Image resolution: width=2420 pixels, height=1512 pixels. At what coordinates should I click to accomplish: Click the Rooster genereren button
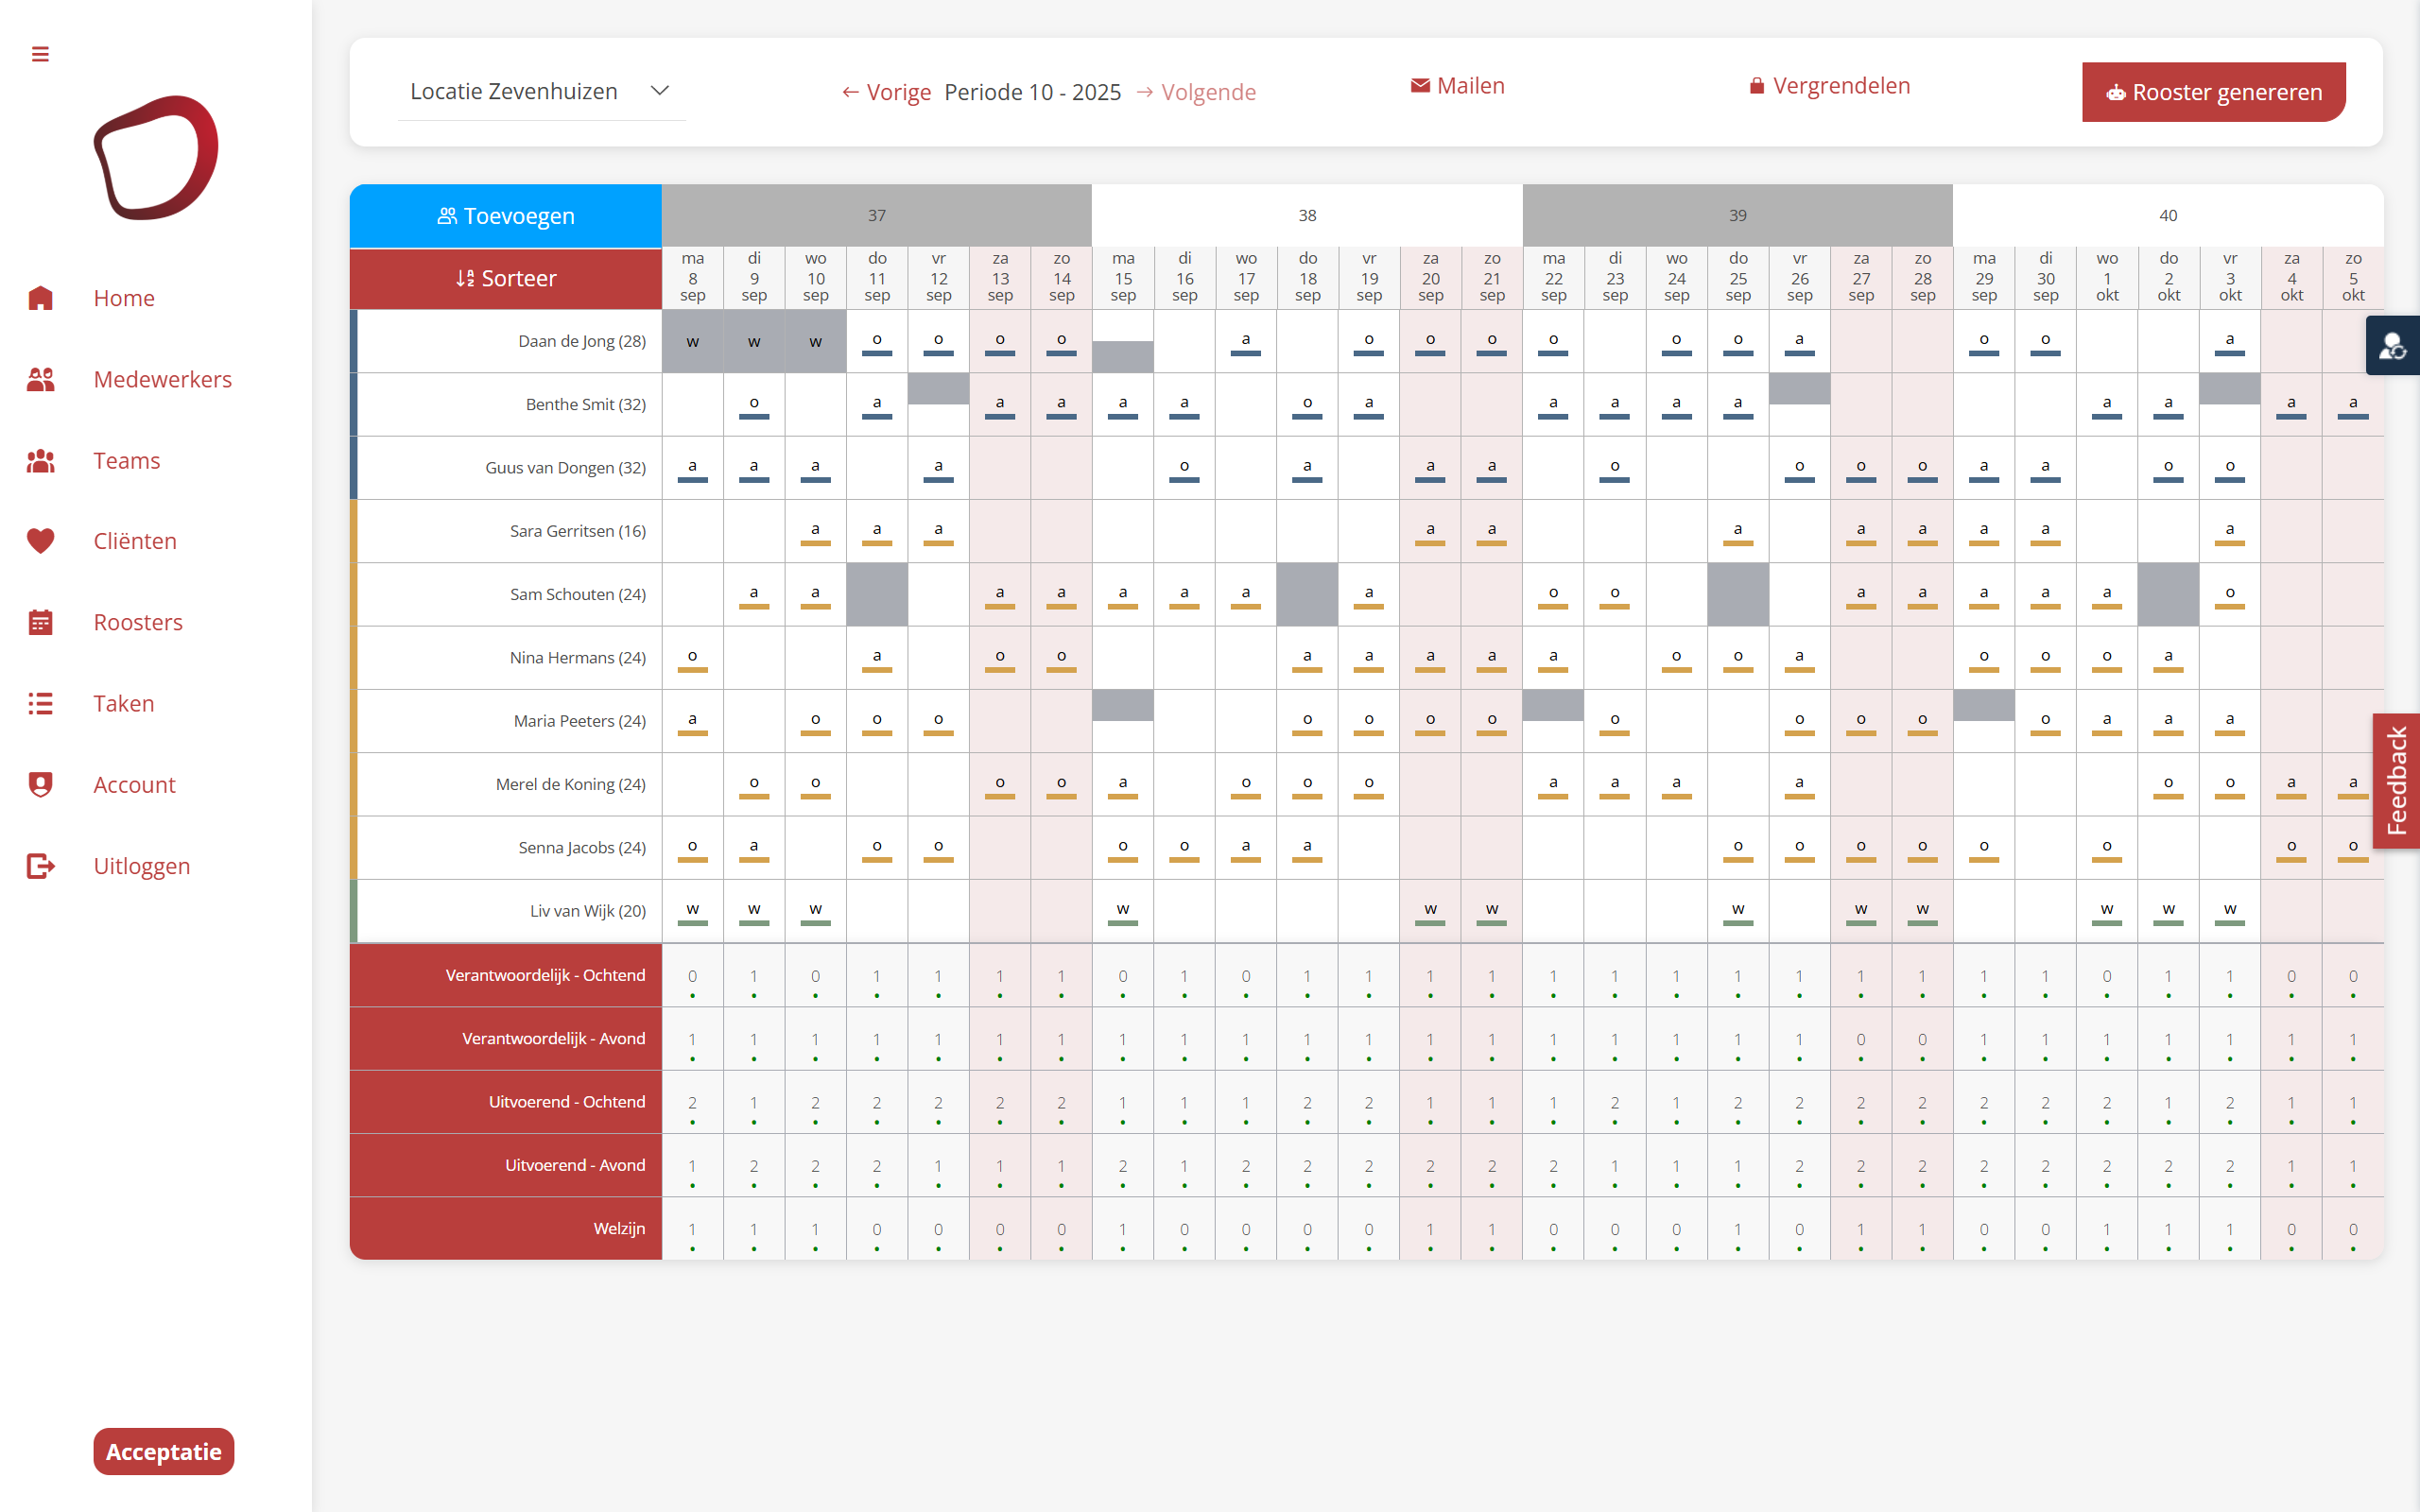[x=2214, y=92]
